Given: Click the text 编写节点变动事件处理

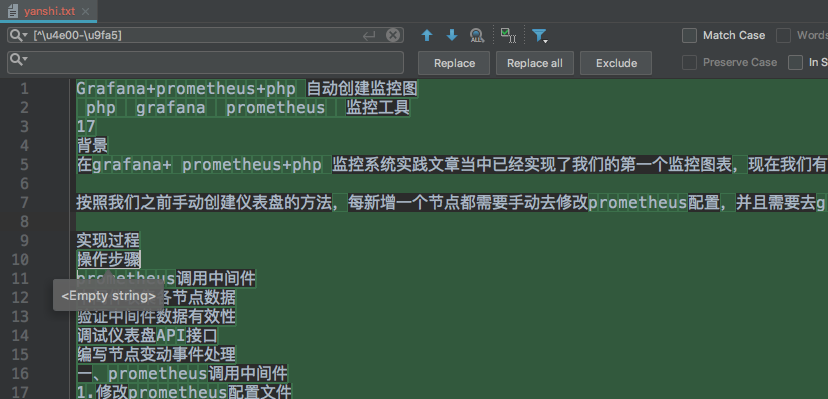Looking at the screenshot, I should pos(156,355).
